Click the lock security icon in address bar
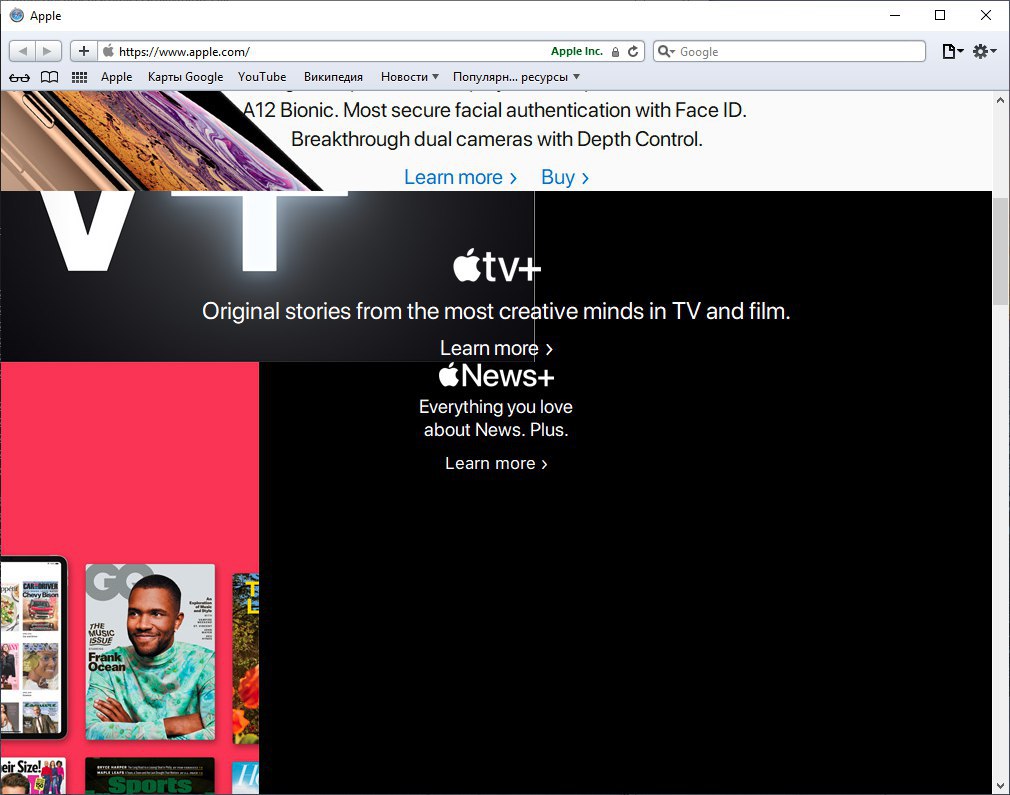The image size is (1010, 795). (x=615, y=52)
